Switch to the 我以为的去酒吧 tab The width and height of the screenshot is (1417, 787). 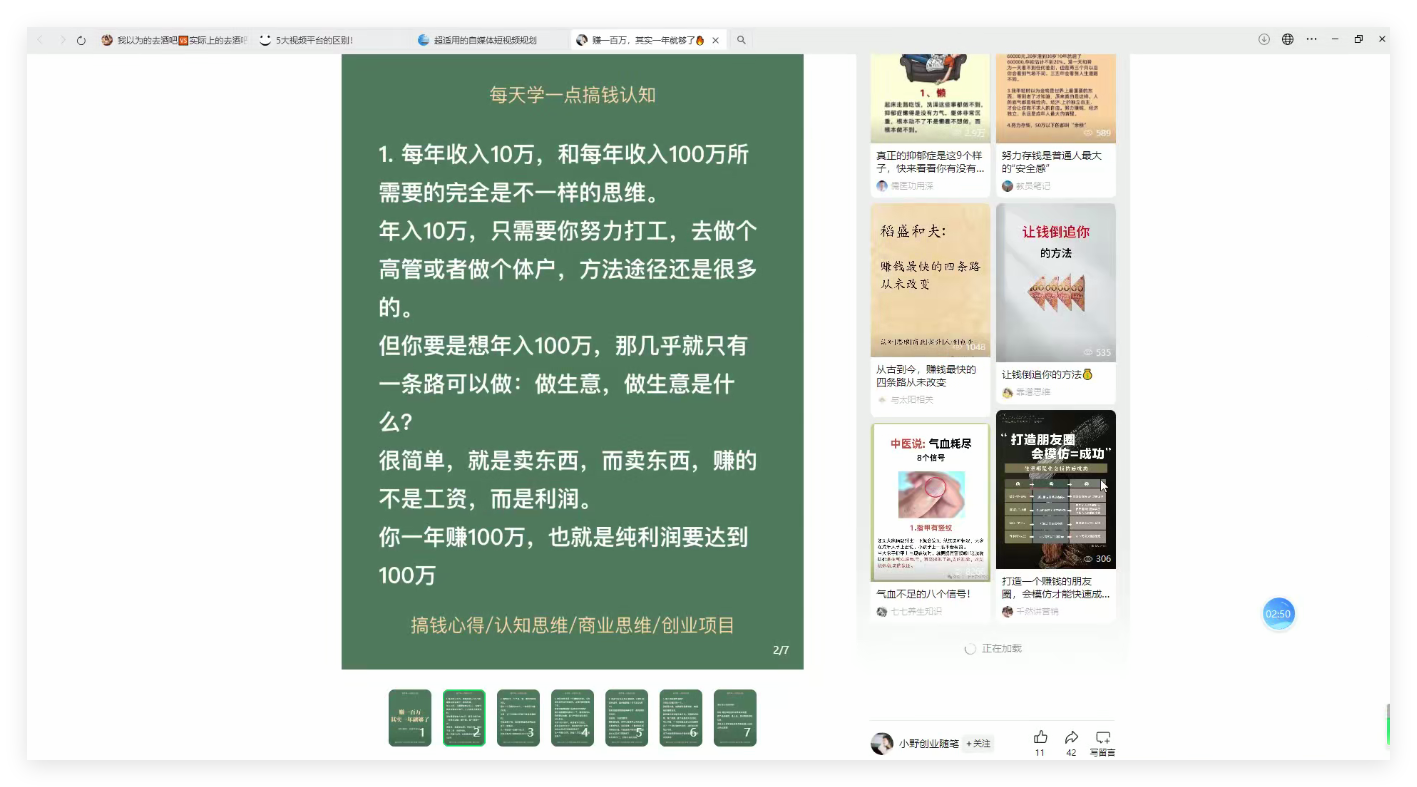[175, 40]
